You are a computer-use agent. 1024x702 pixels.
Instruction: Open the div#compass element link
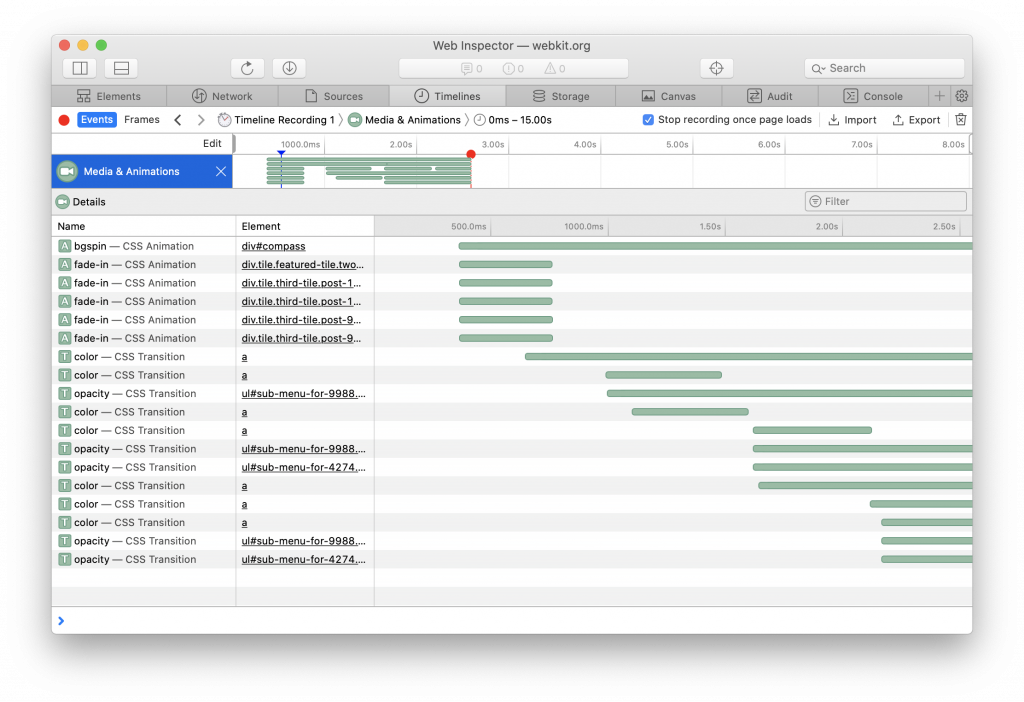coord(272,246)
